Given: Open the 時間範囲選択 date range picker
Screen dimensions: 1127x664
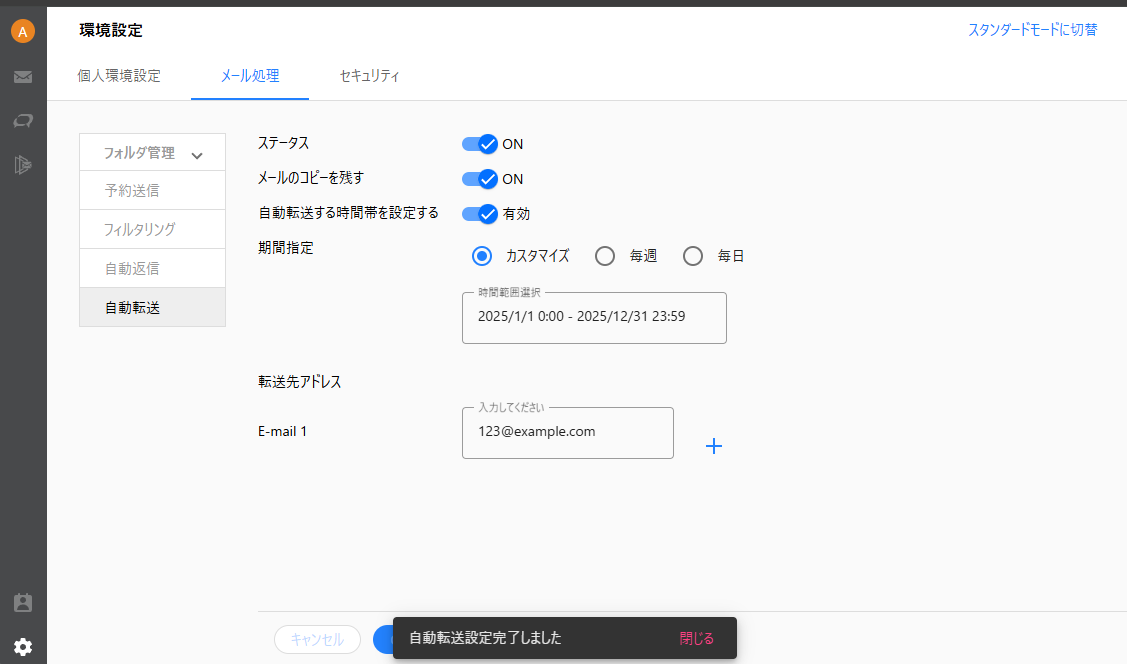Looking at the screenshot, I should (x=594, y=318).
